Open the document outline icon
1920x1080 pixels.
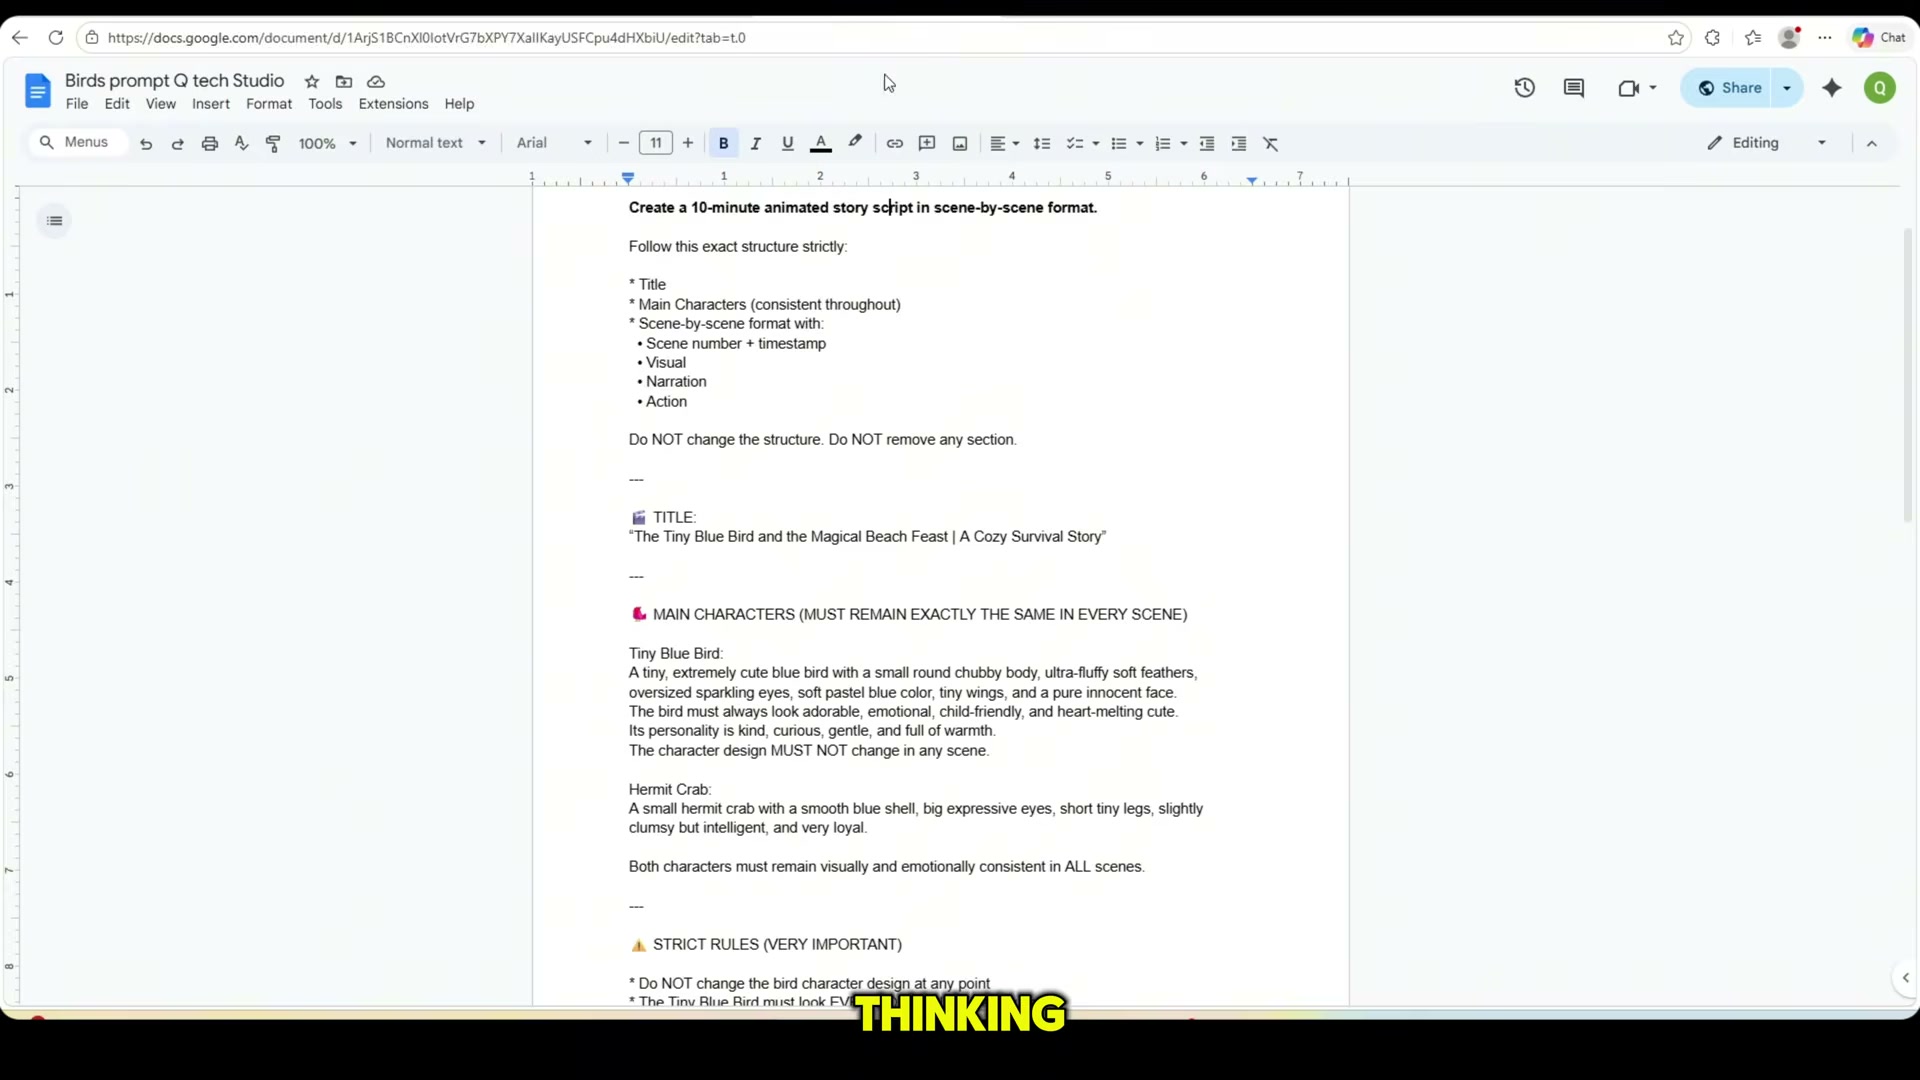(55, 221)
